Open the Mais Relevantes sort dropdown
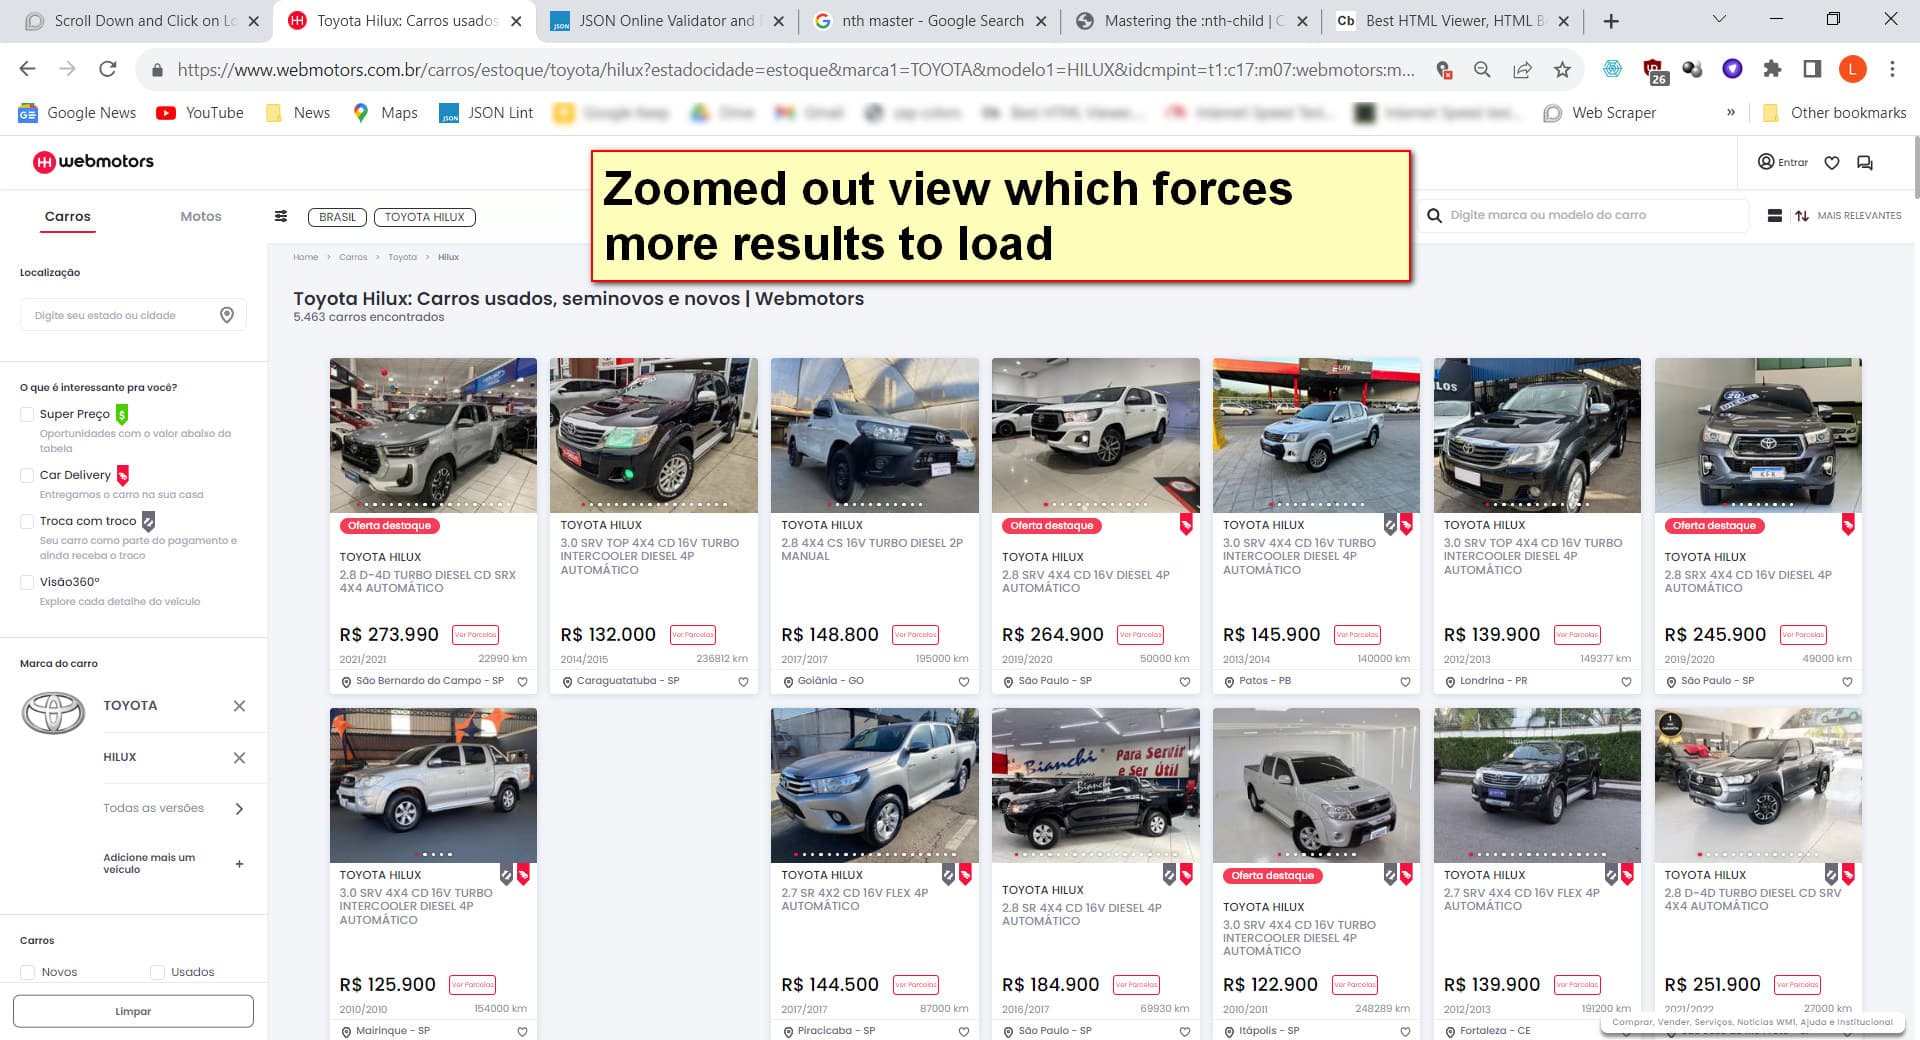 [1848, 215]
